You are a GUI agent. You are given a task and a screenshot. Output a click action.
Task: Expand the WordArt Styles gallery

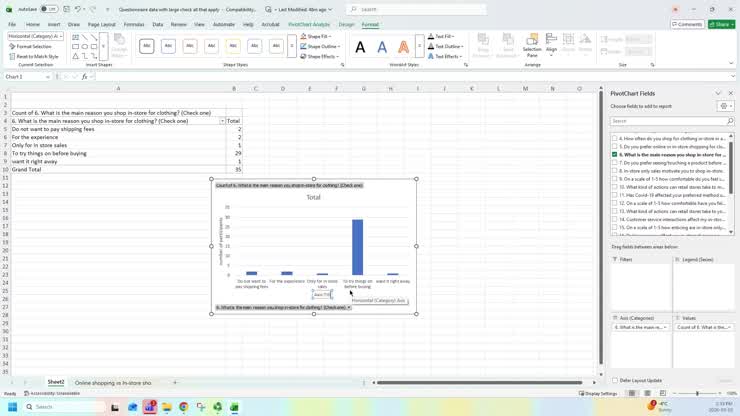point(419,46)
